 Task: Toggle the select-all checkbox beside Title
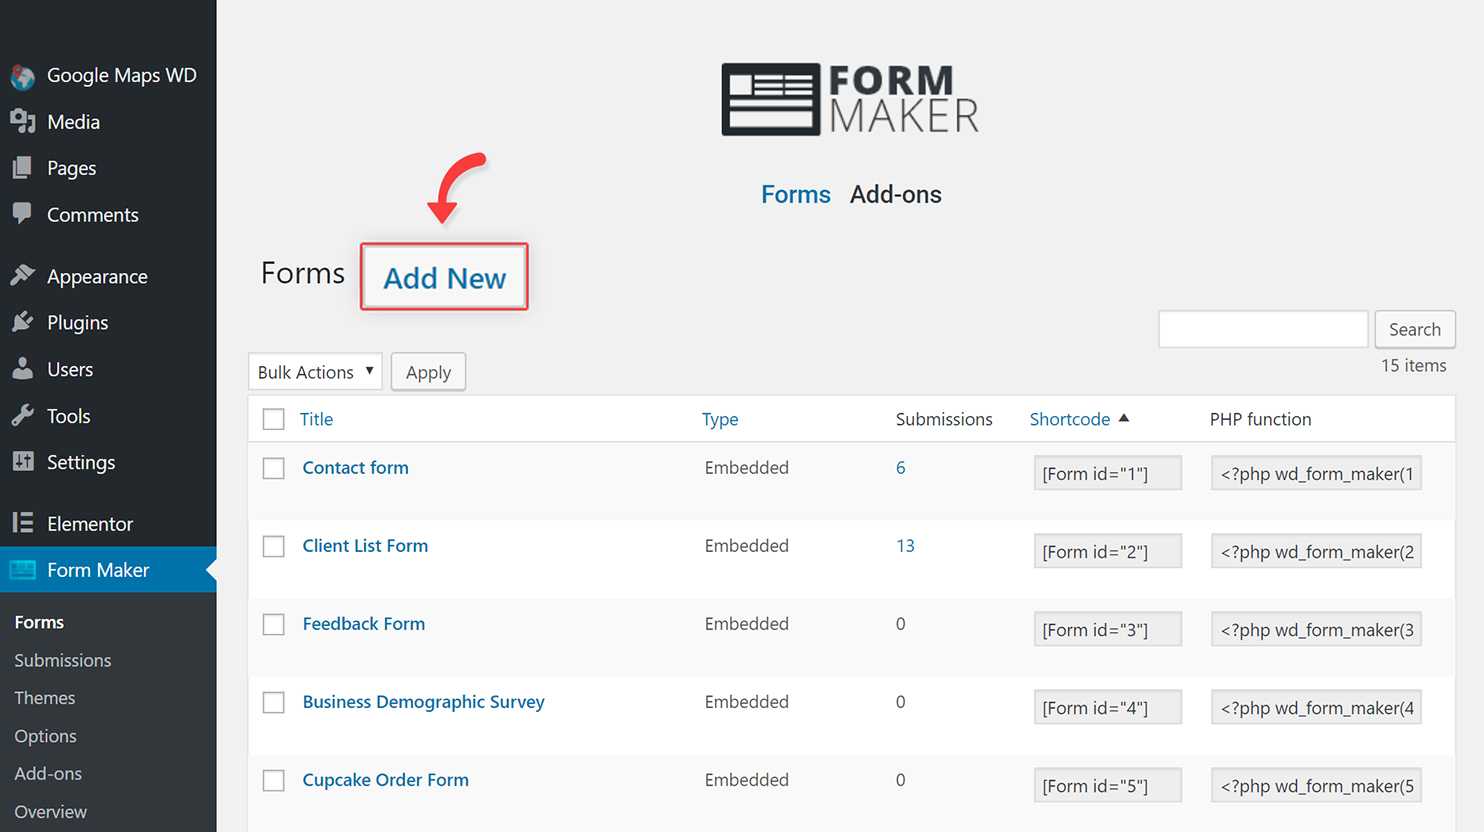point(273,419)
